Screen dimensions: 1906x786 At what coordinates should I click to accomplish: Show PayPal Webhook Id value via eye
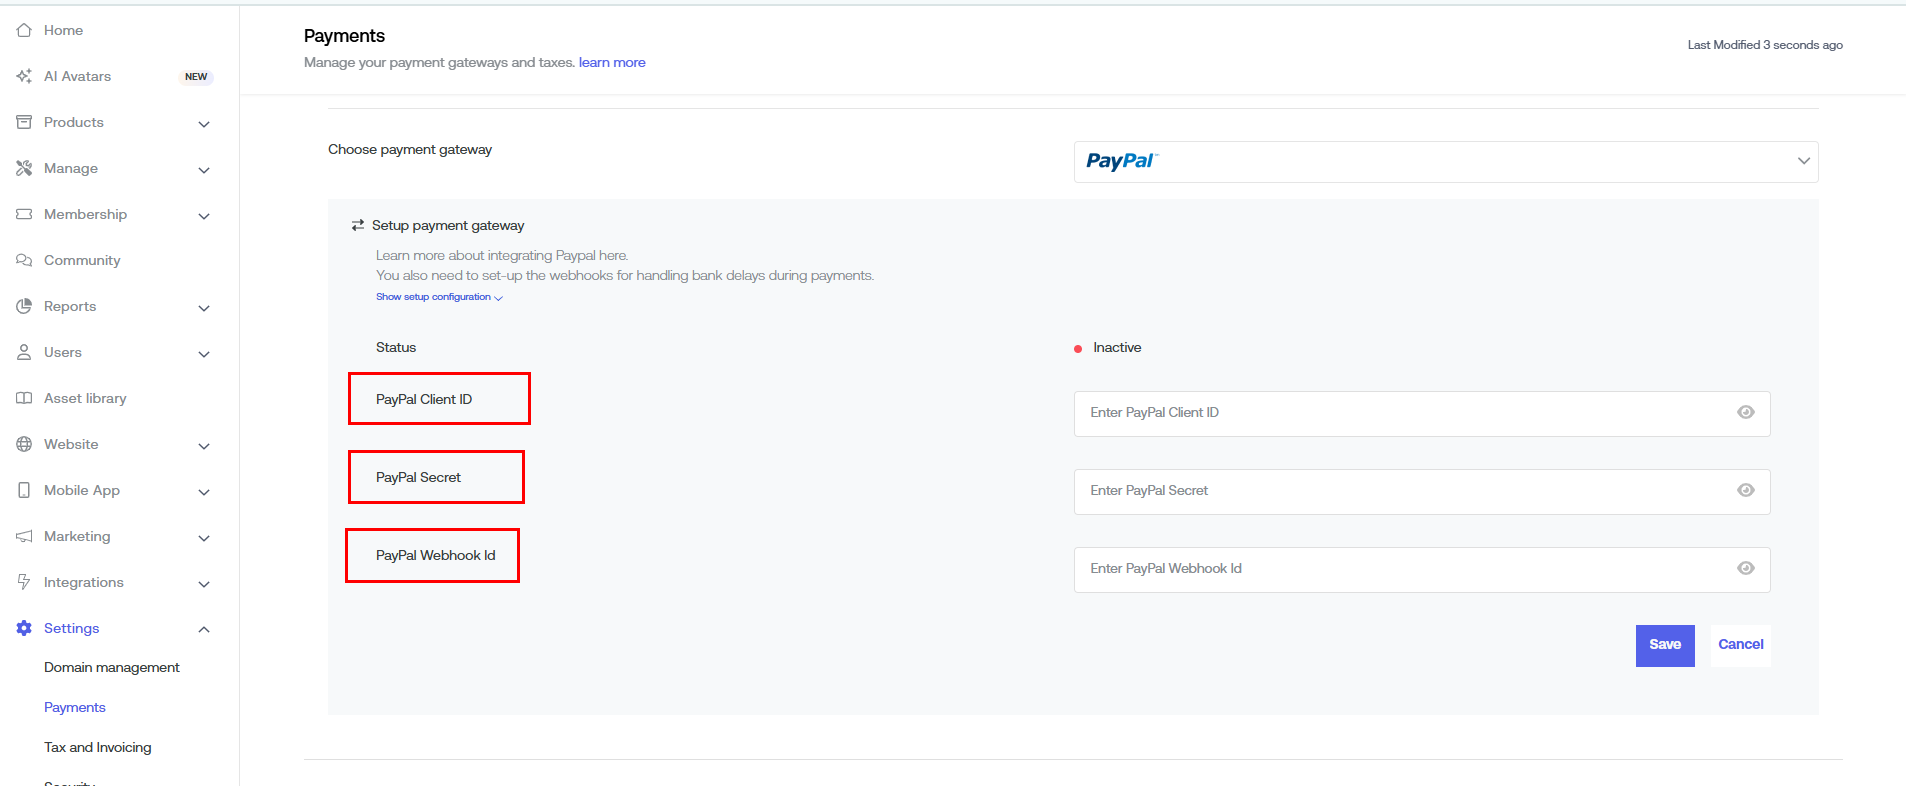pyautogui.click(x=1745, y=569)
